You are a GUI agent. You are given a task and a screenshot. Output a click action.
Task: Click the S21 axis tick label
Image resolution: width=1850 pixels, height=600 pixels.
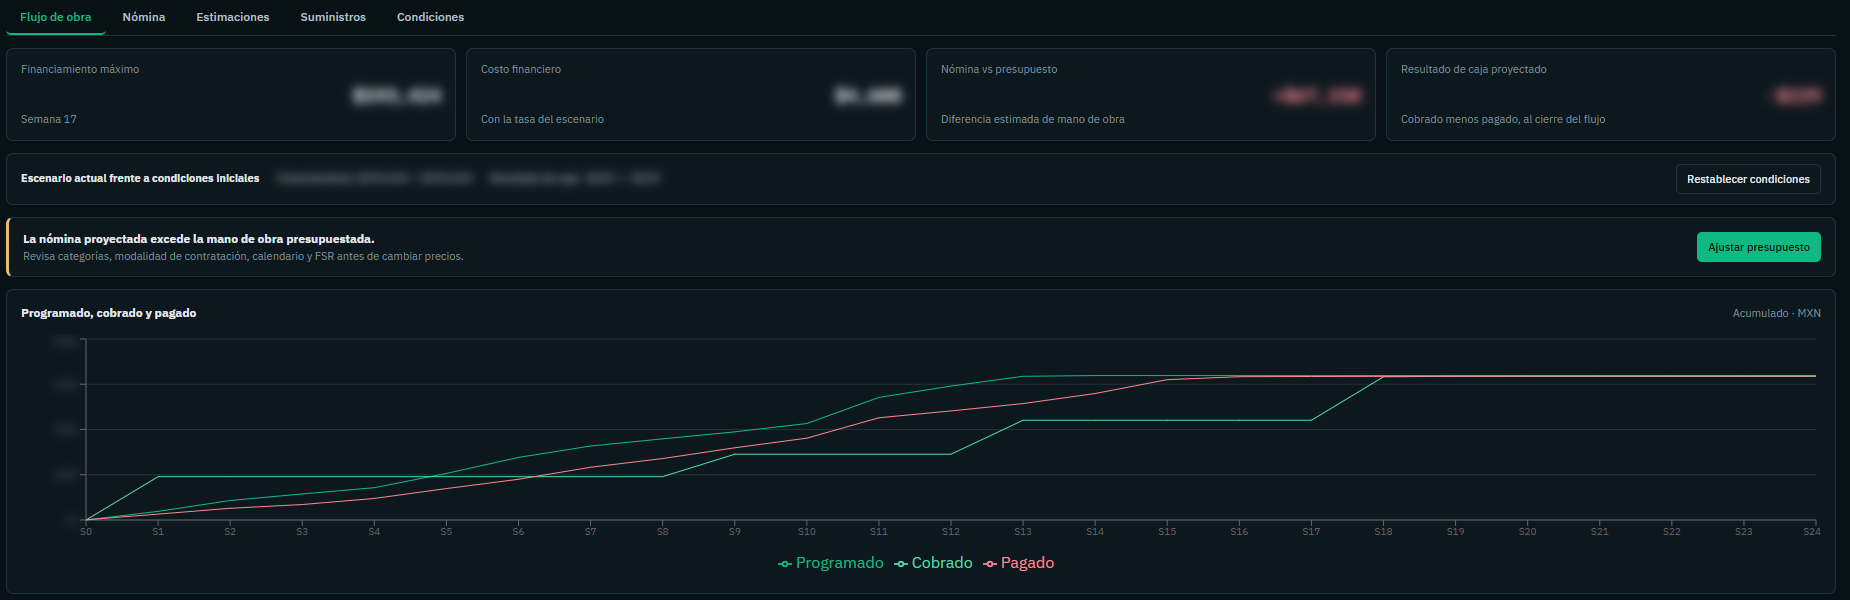point(1600,532)
